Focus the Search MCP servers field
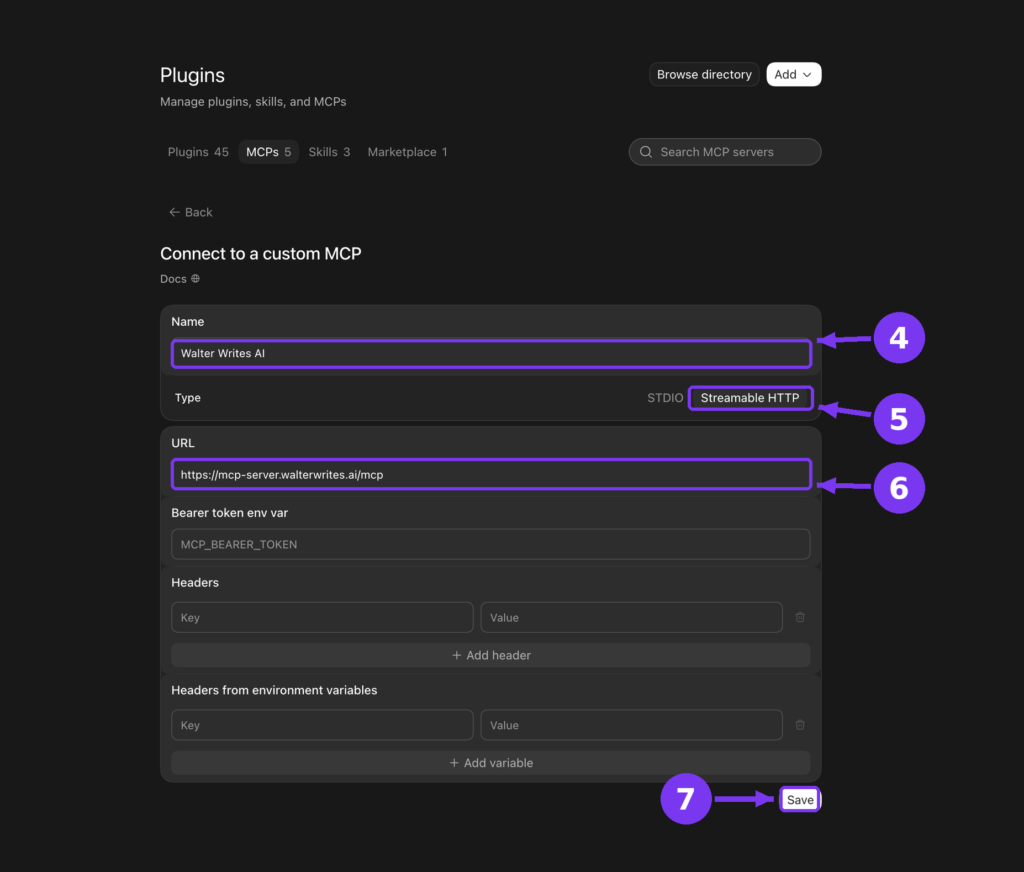The width and height of the screenshot is (1024, 872). (725, 152)
